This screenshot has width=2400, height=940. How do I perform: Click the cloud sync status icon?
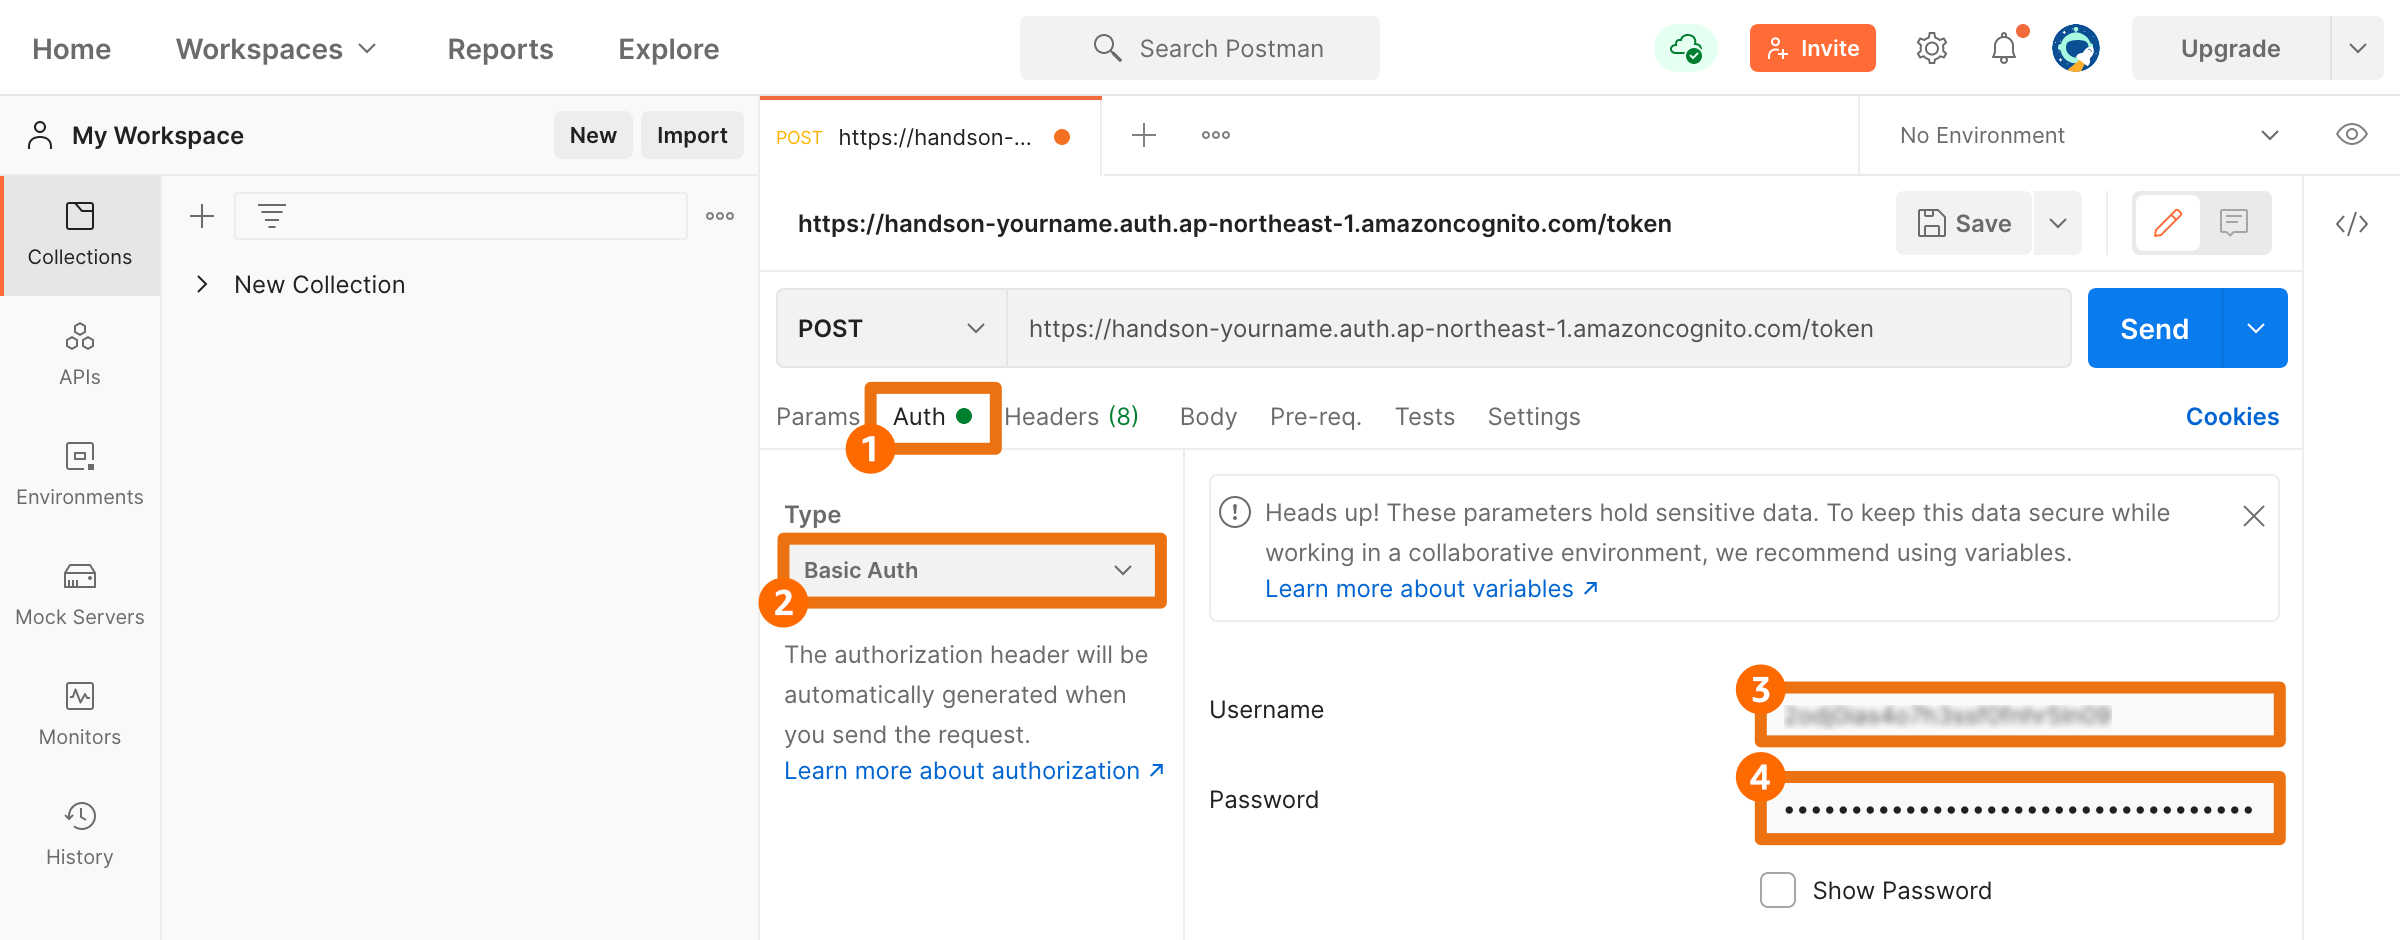pyautogui.click(x=1686, y=48)
